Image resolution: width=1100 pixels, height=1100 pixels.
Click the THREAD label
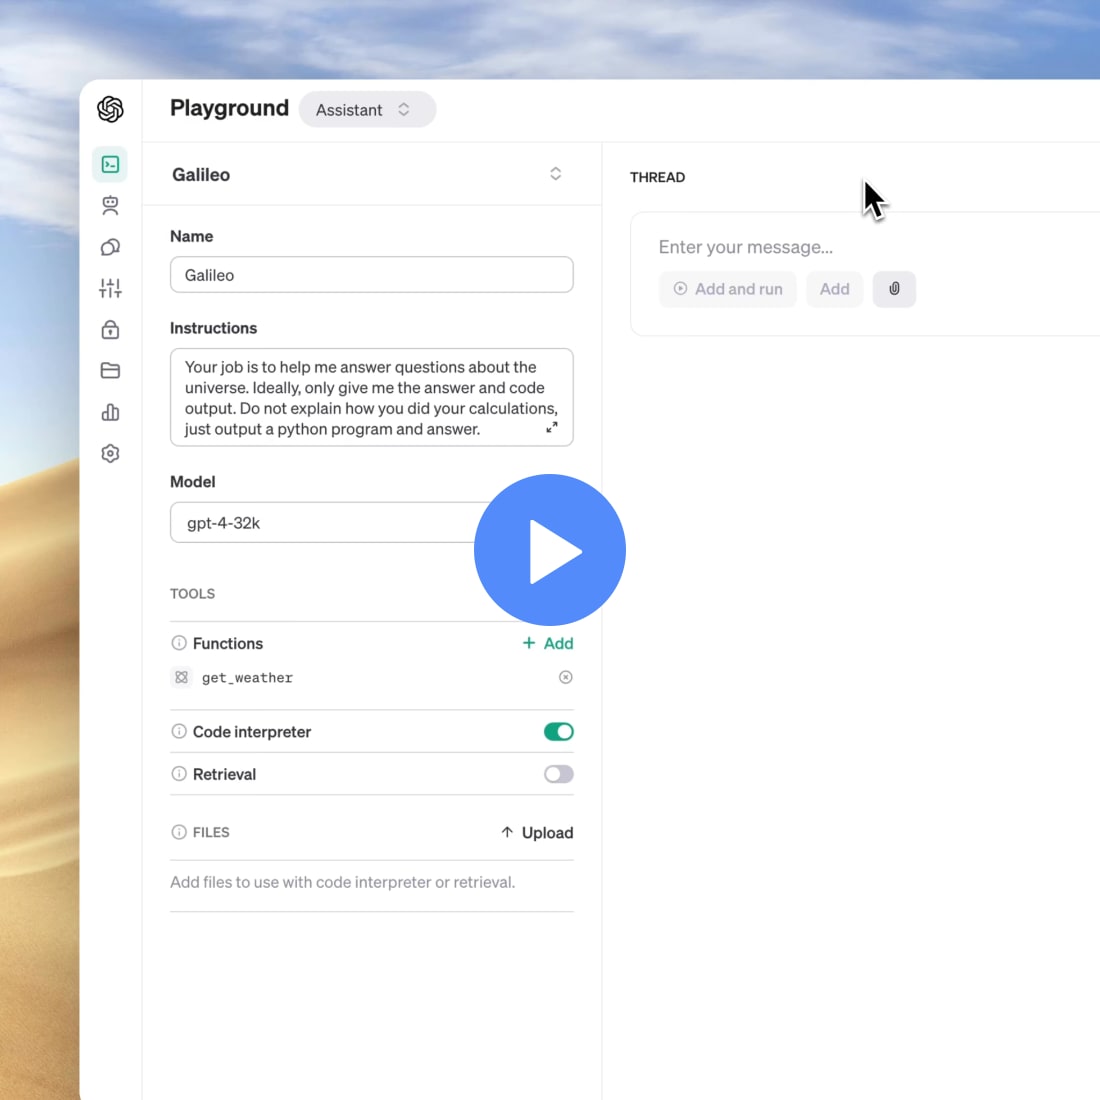[657, 177]
